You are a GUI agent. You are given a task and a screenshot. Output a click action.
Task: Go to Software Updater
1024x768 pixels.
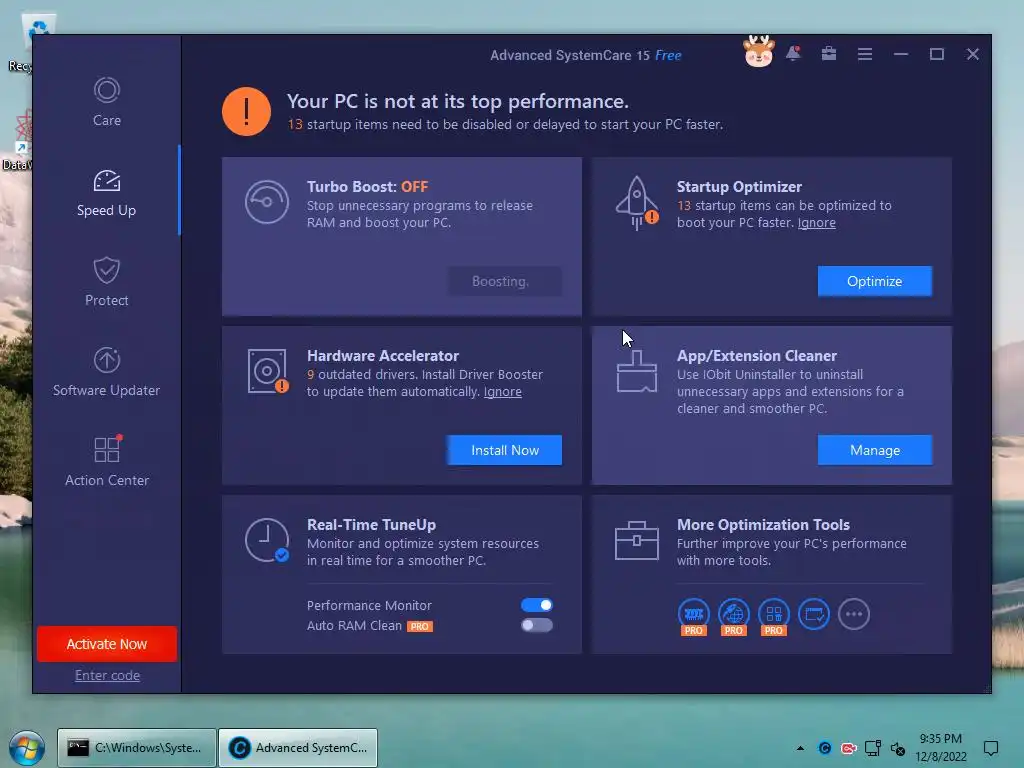tap(106, 372)
